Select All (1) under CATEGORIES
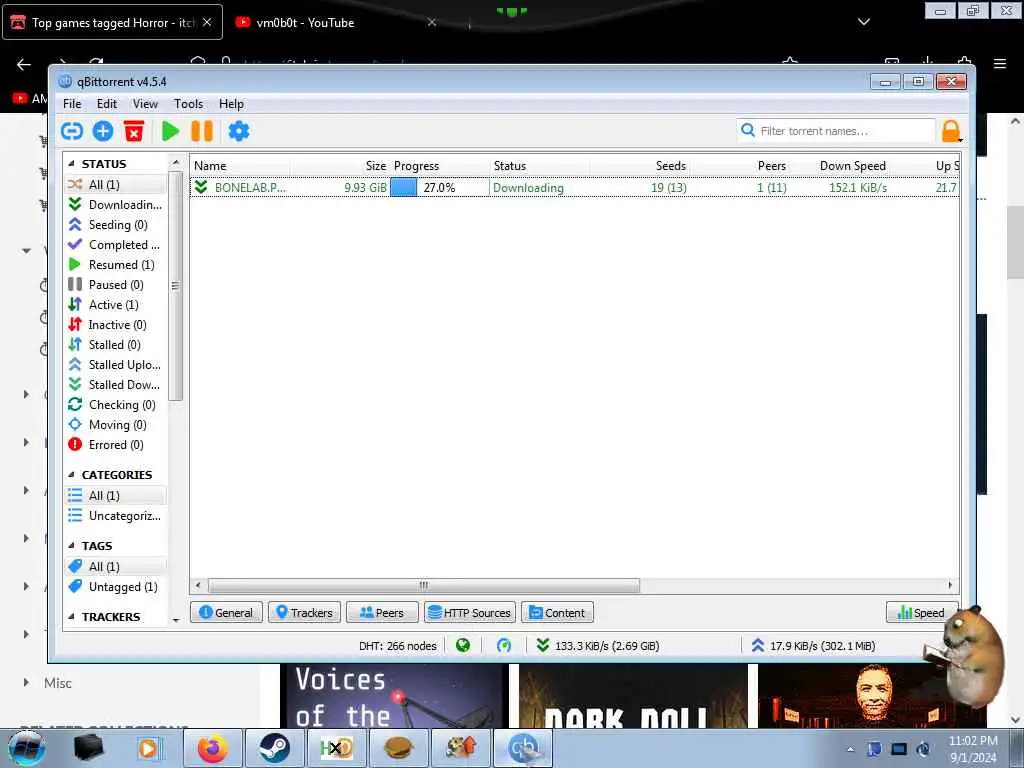 (116, 496)
